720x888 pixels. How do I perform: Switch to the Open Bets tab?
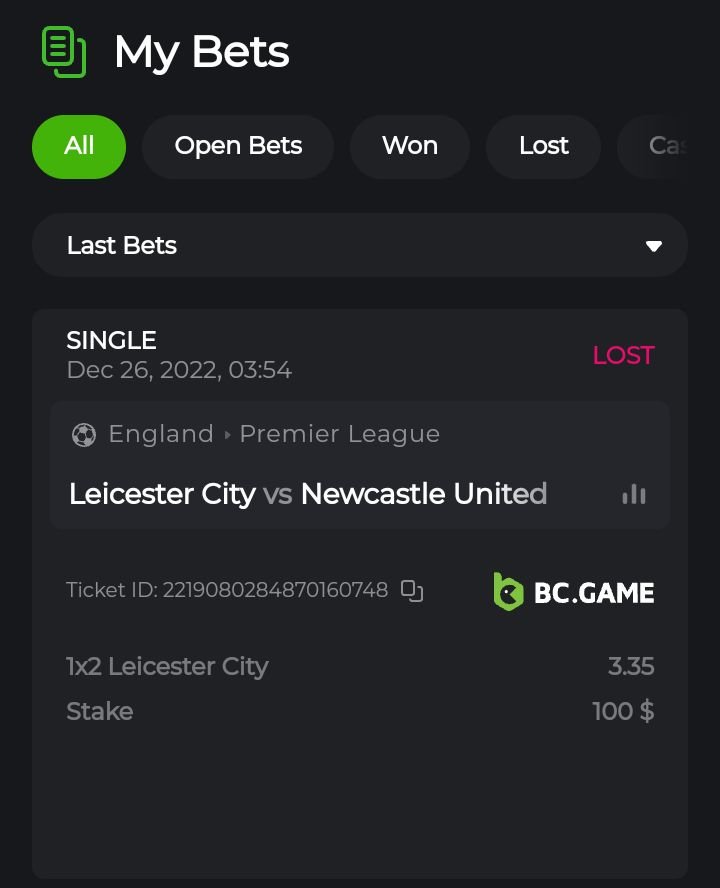tap(238, 146)
